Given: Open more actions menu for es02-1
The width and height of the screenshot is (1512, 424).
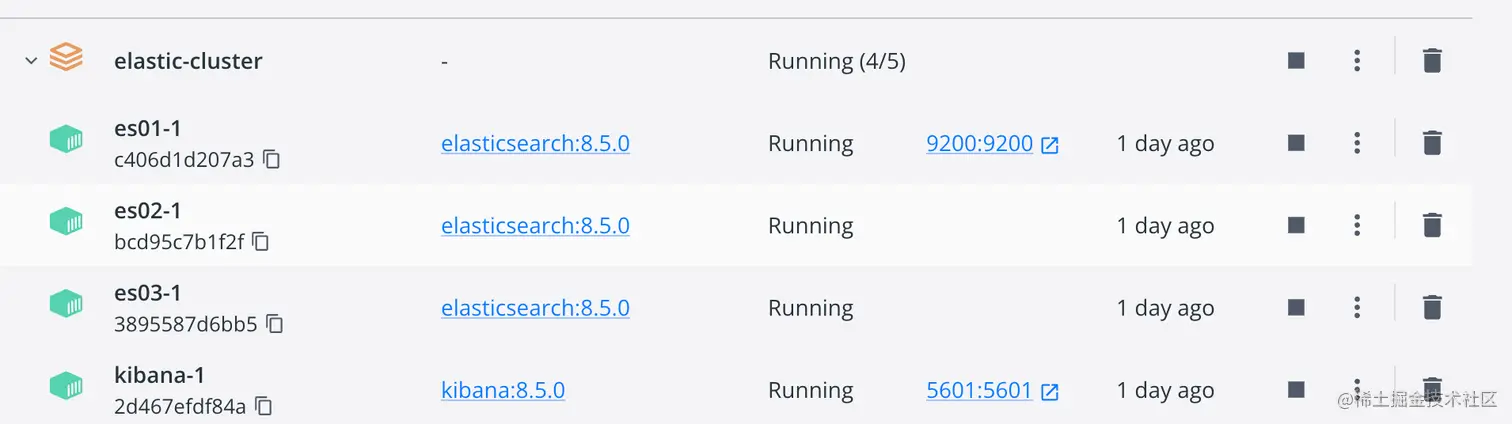Looking at the screenshot, I should pos(1356,225).
